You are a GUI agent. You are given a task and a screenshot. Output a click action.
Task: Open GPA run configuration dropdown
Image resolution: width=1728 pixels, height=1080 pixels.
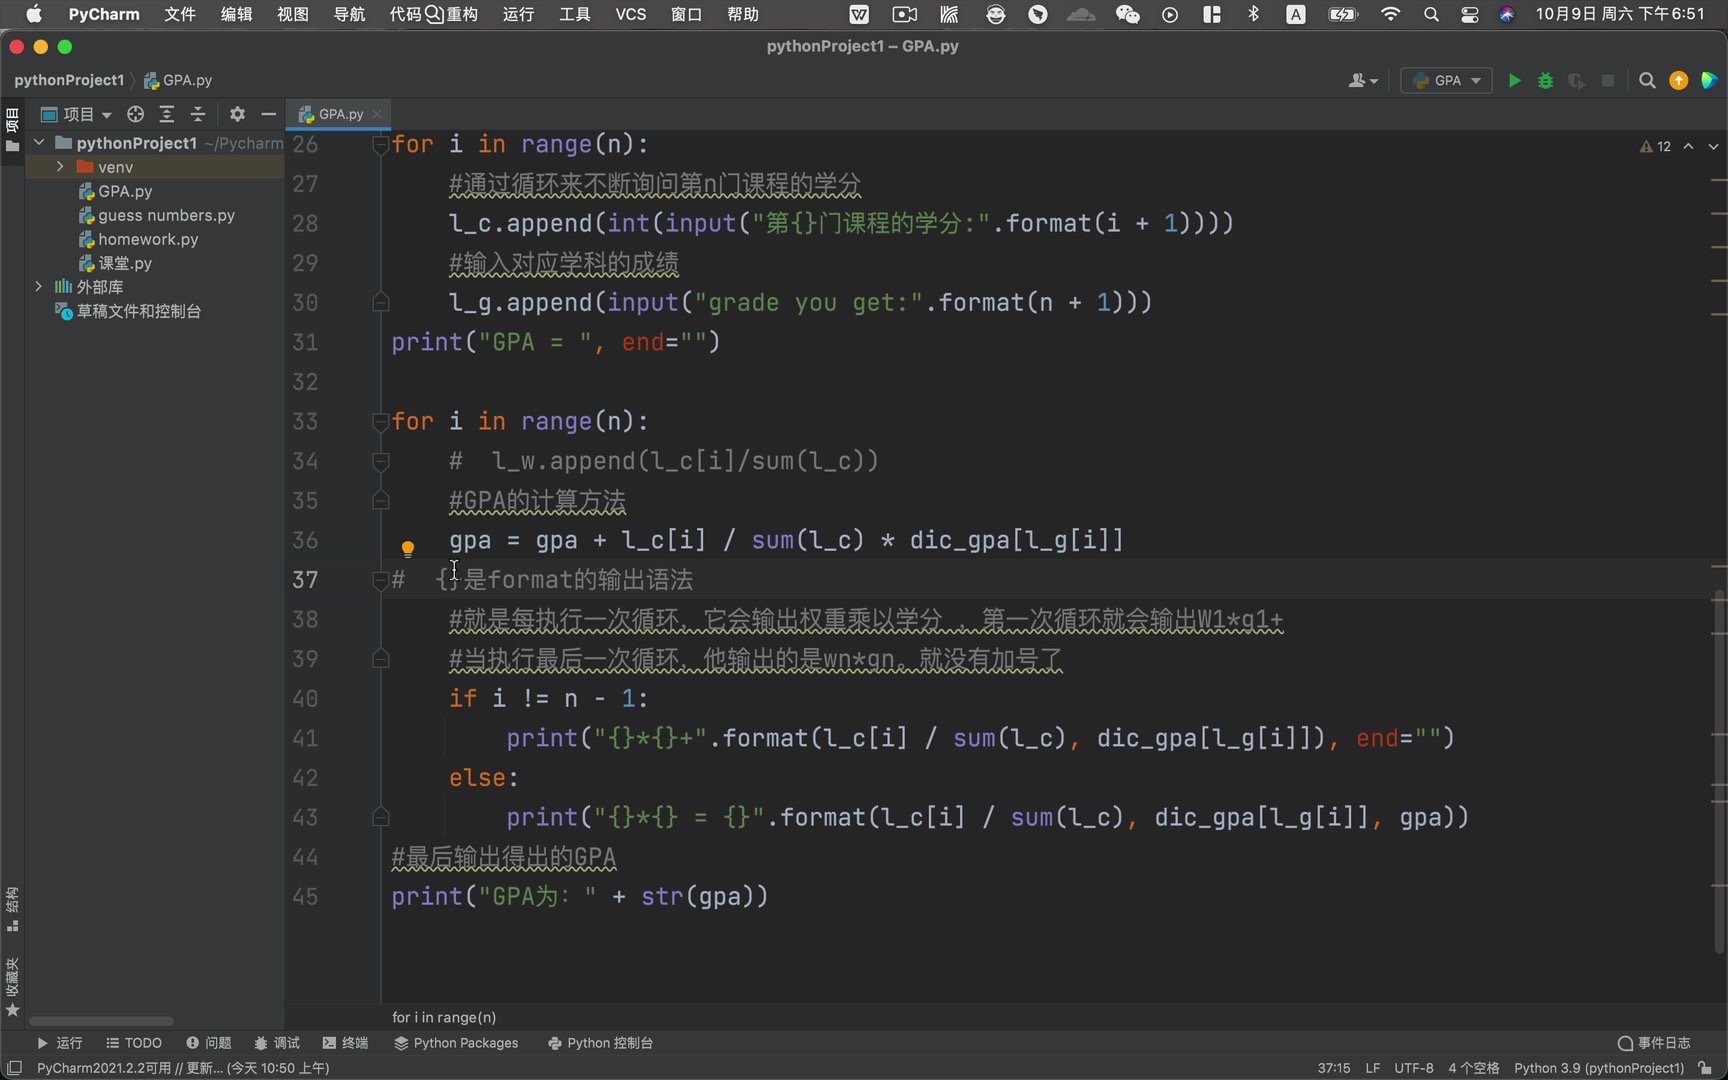[x=1446, y=81]
